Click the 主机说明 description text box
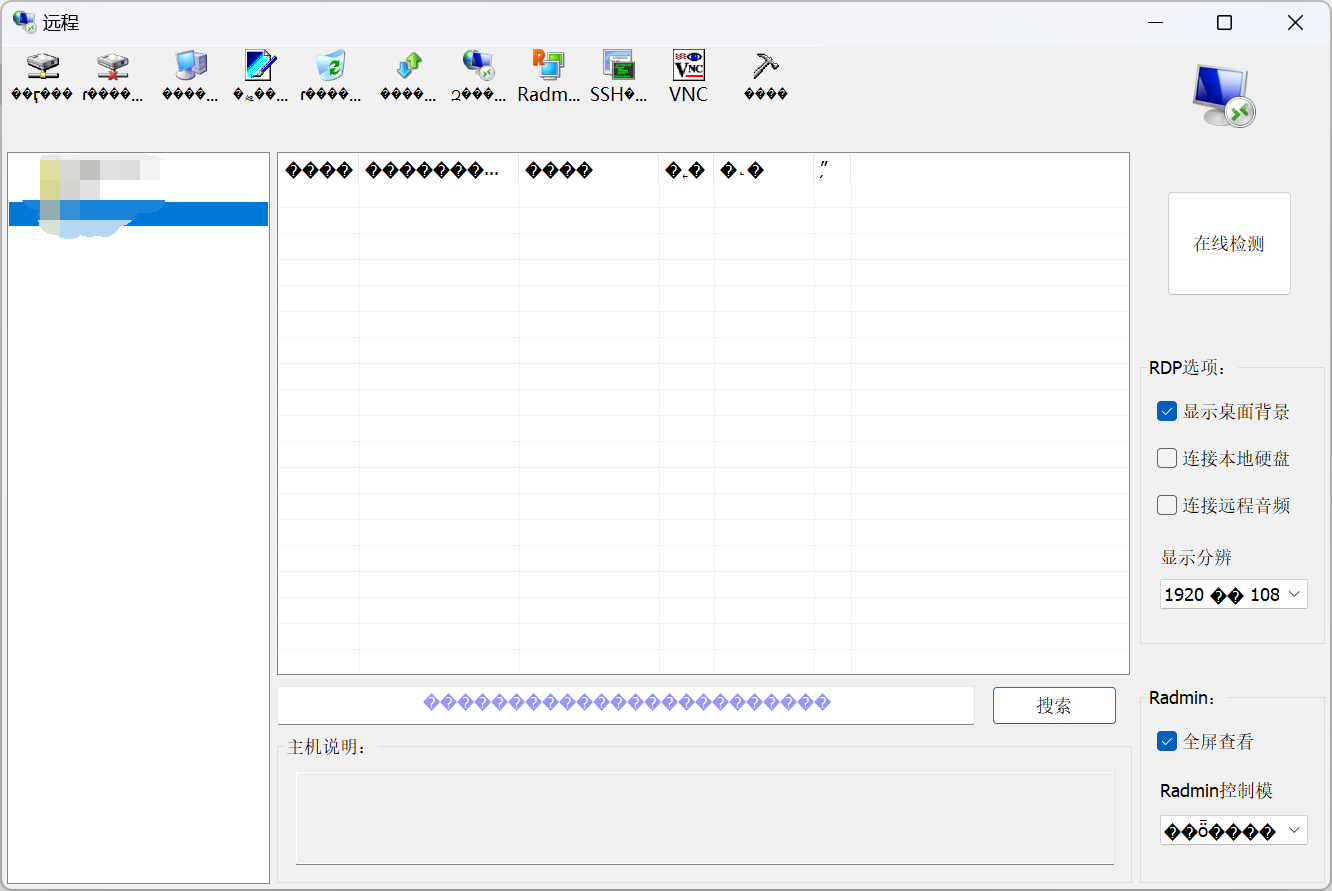This screenshot has width=1332, height=891. [705, 817]
